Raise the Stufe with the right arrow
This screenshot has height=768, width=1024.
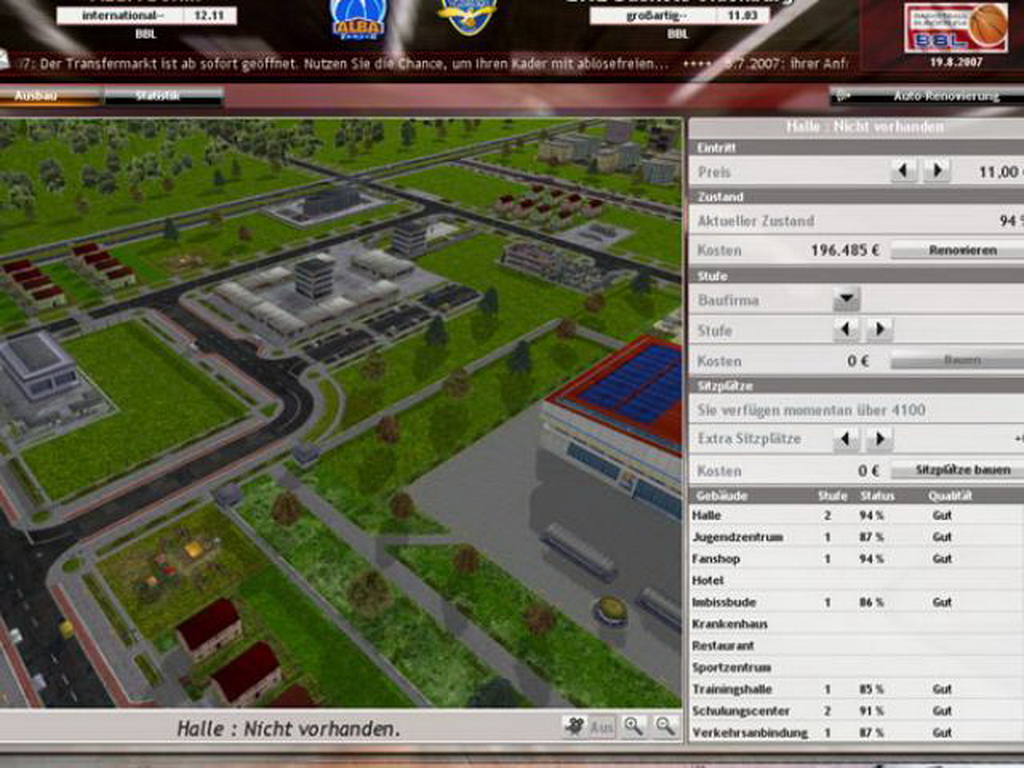879,330
